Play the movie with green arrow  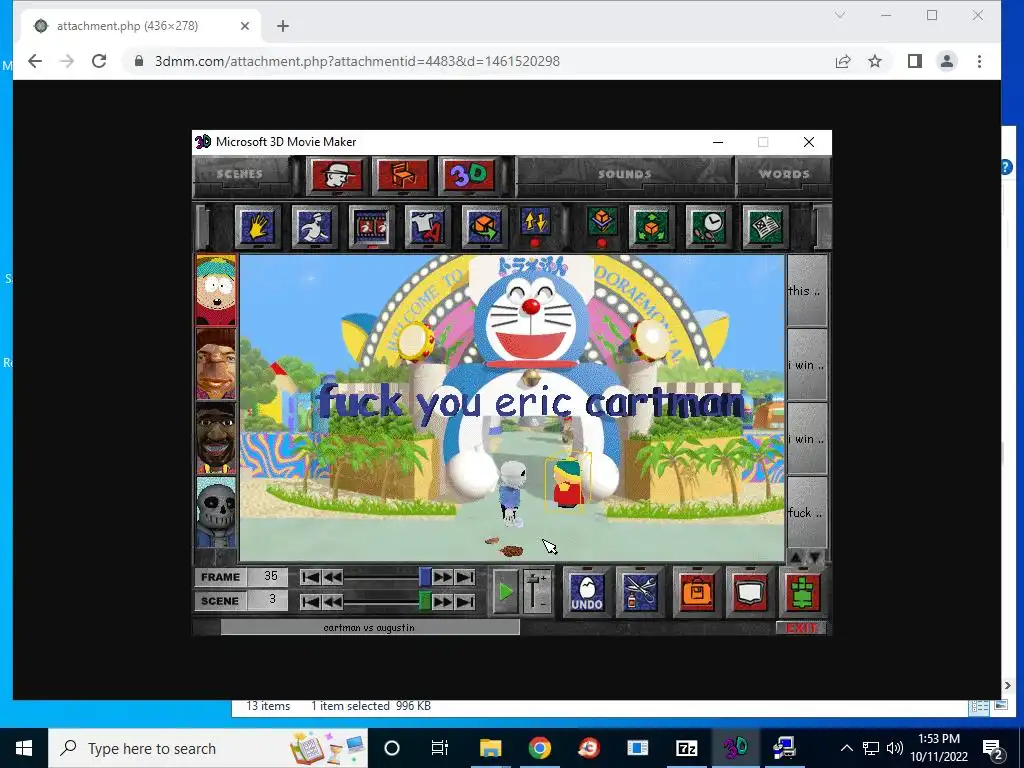point(505,592)
